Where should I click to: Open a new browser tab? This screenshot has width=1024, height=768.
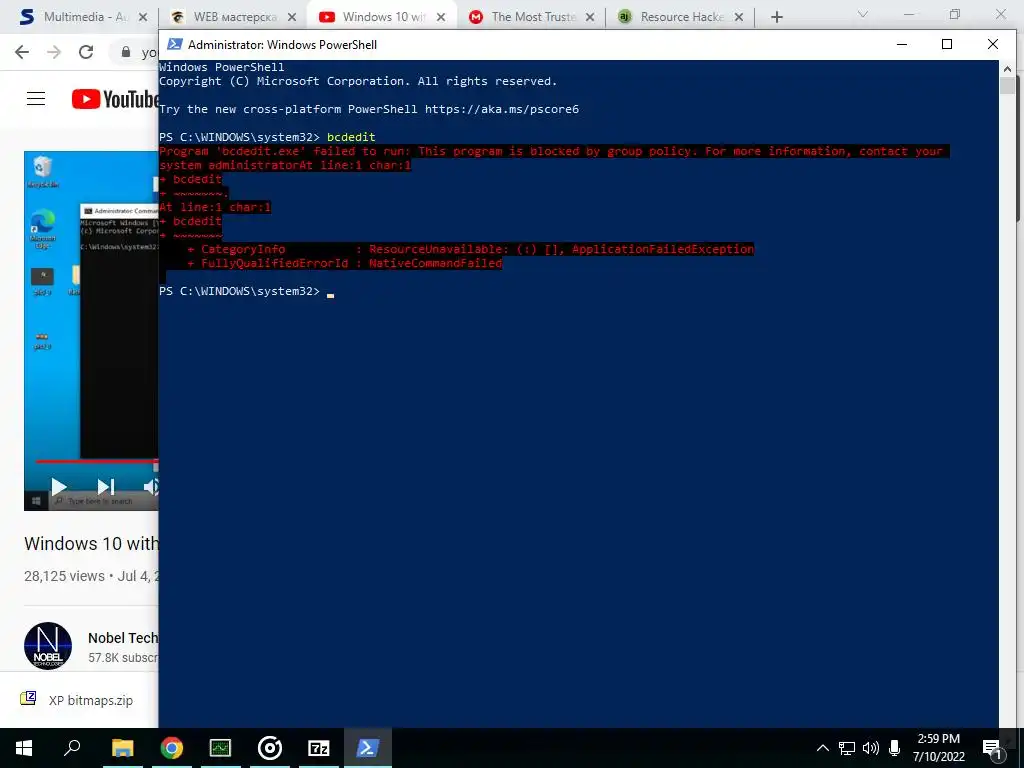tap(776, 17)
